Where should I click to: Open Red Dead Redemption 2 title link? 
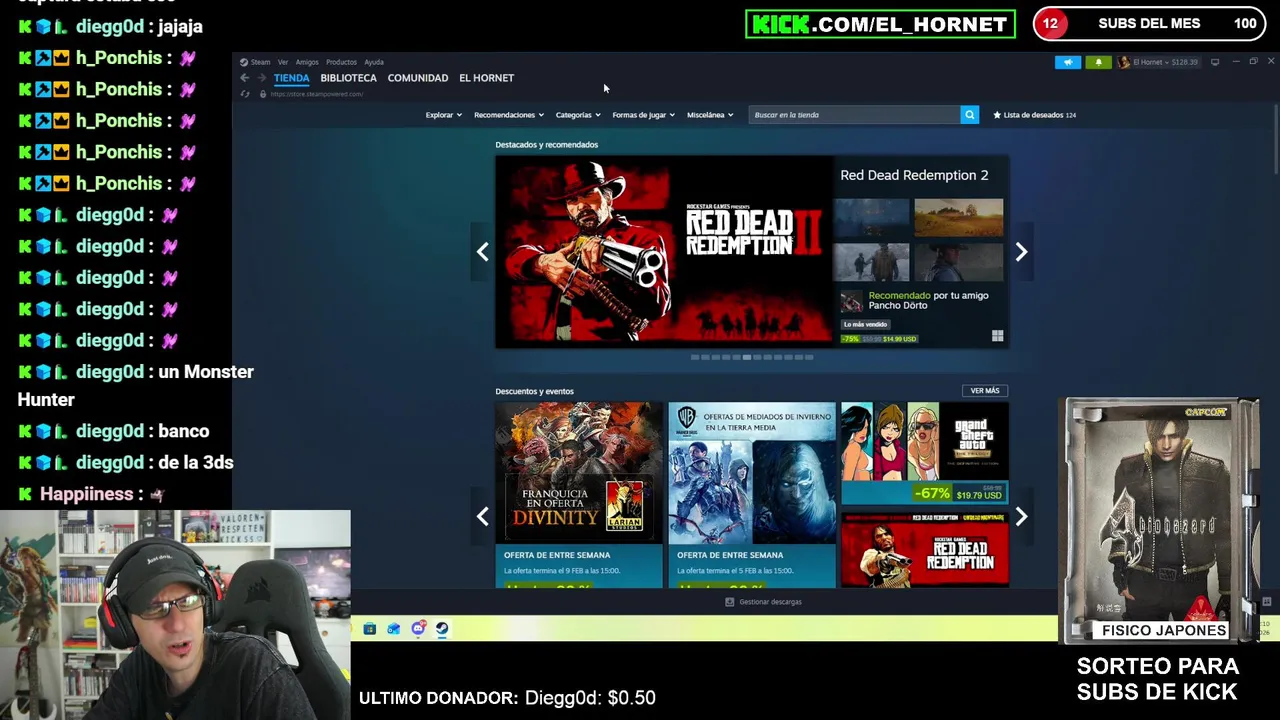pyautogui.click(x=914, y=175)
